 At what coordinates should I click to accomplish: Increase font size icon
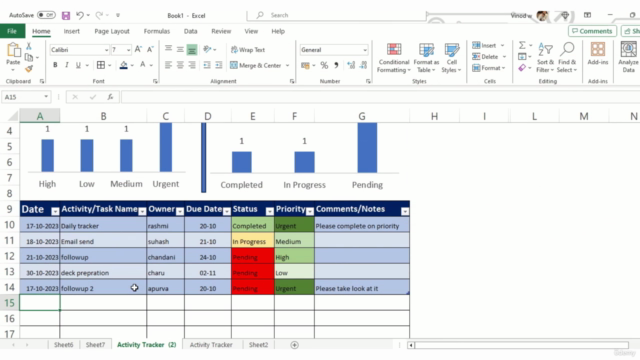point(138,49)
